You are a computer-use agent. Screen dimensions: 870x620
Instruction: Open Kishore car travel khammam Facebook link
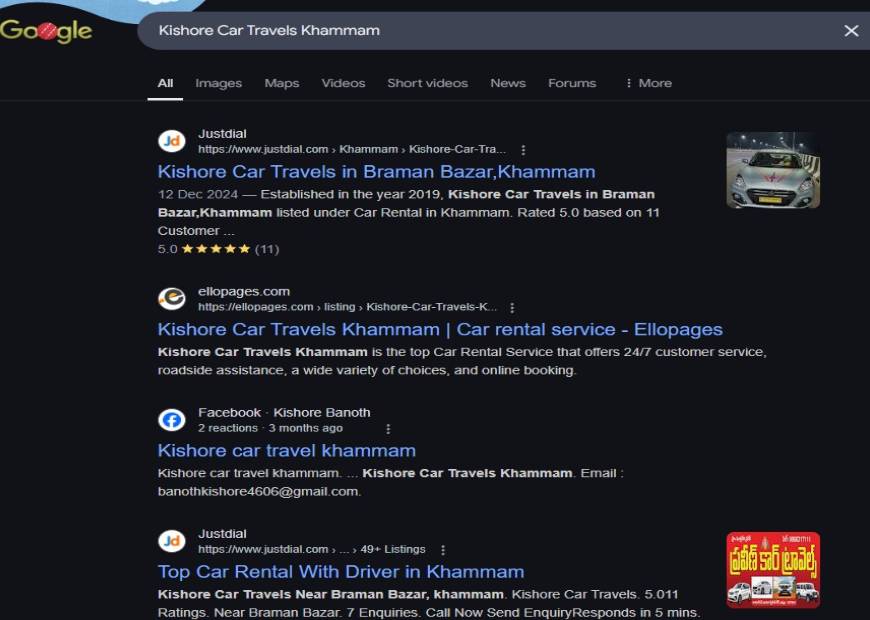click(286, 450)
